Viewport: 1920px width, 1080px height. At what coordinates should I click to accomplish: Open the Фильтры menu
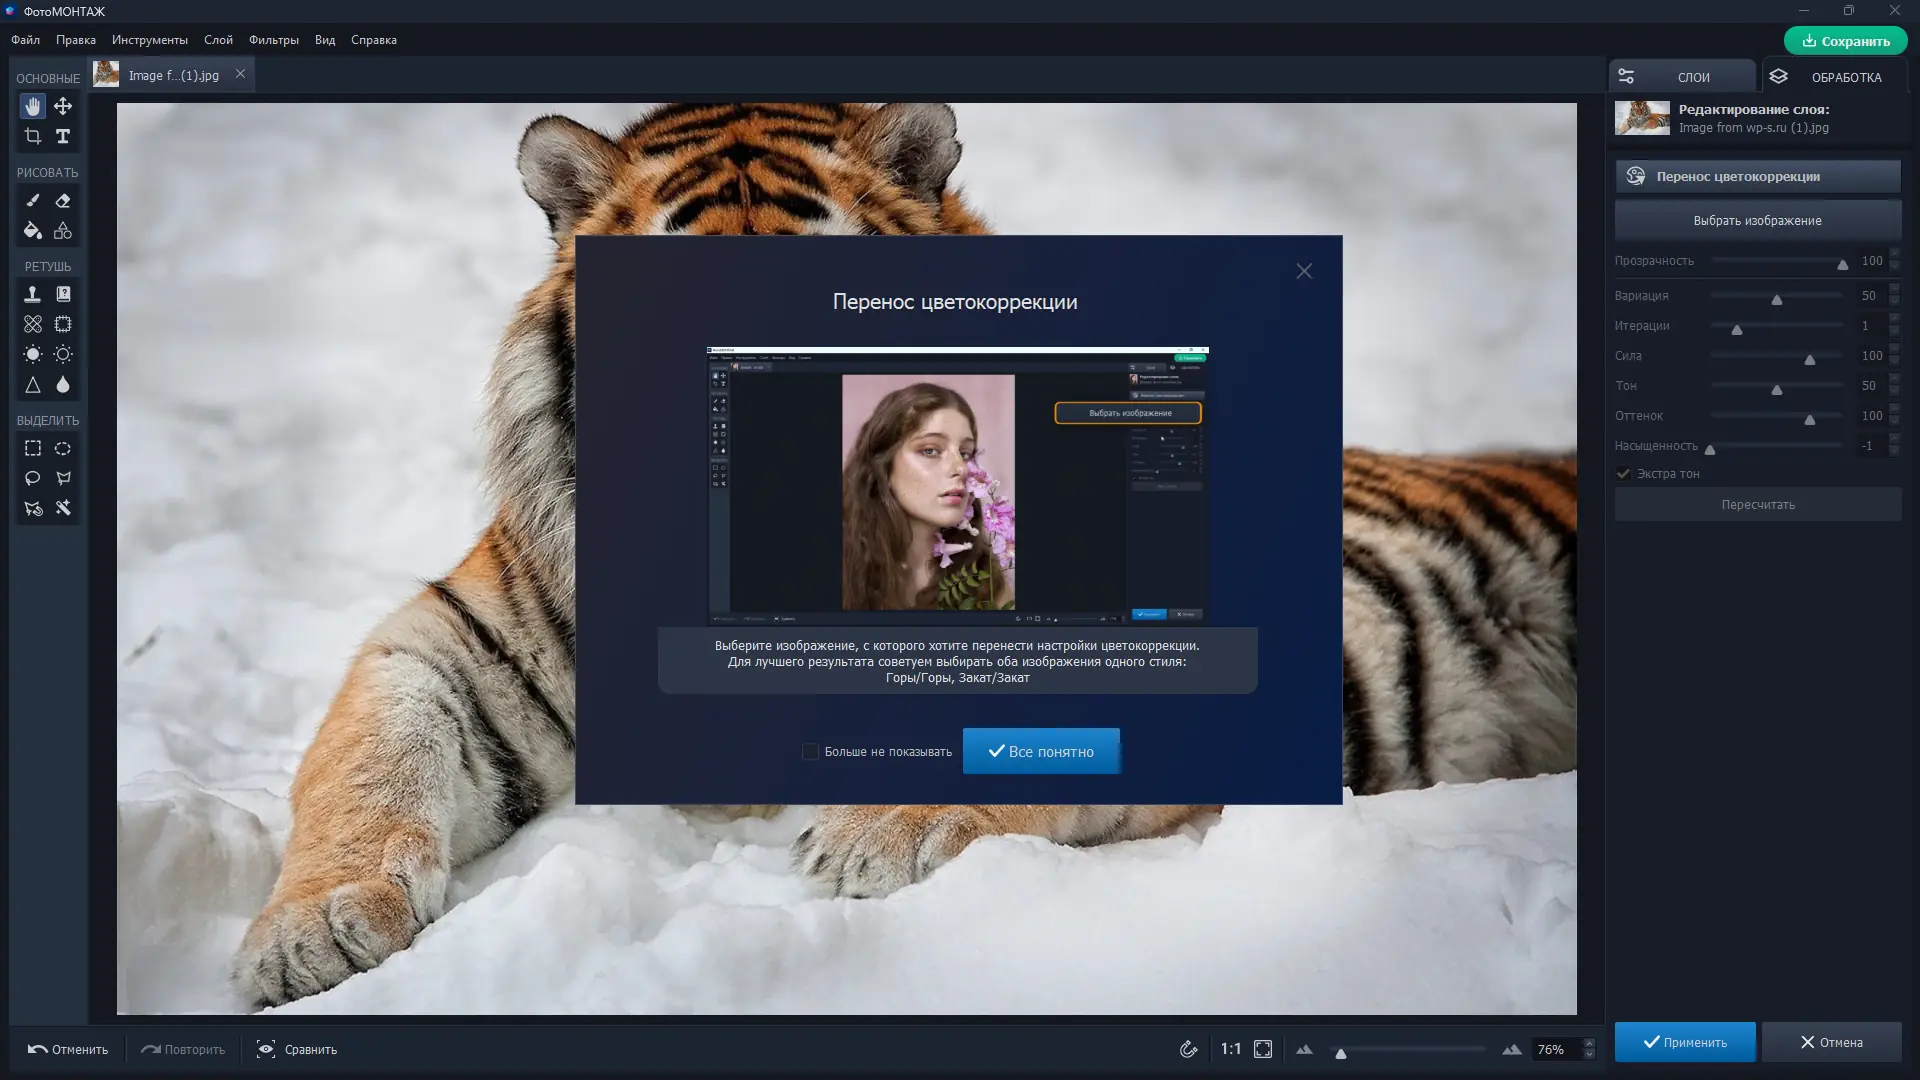273,40
